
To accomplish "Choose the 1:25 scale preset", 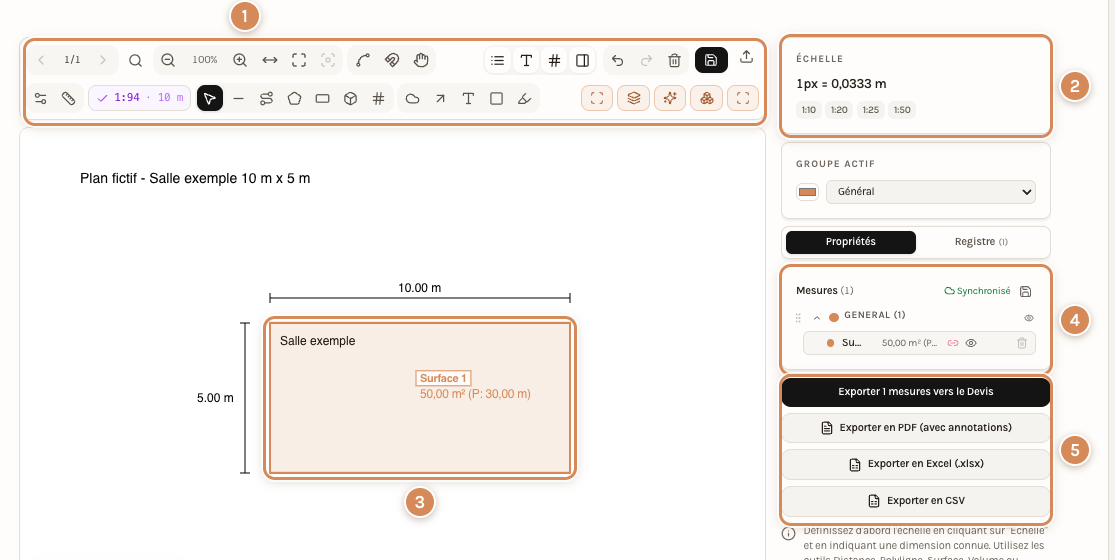I will point(870,110).
